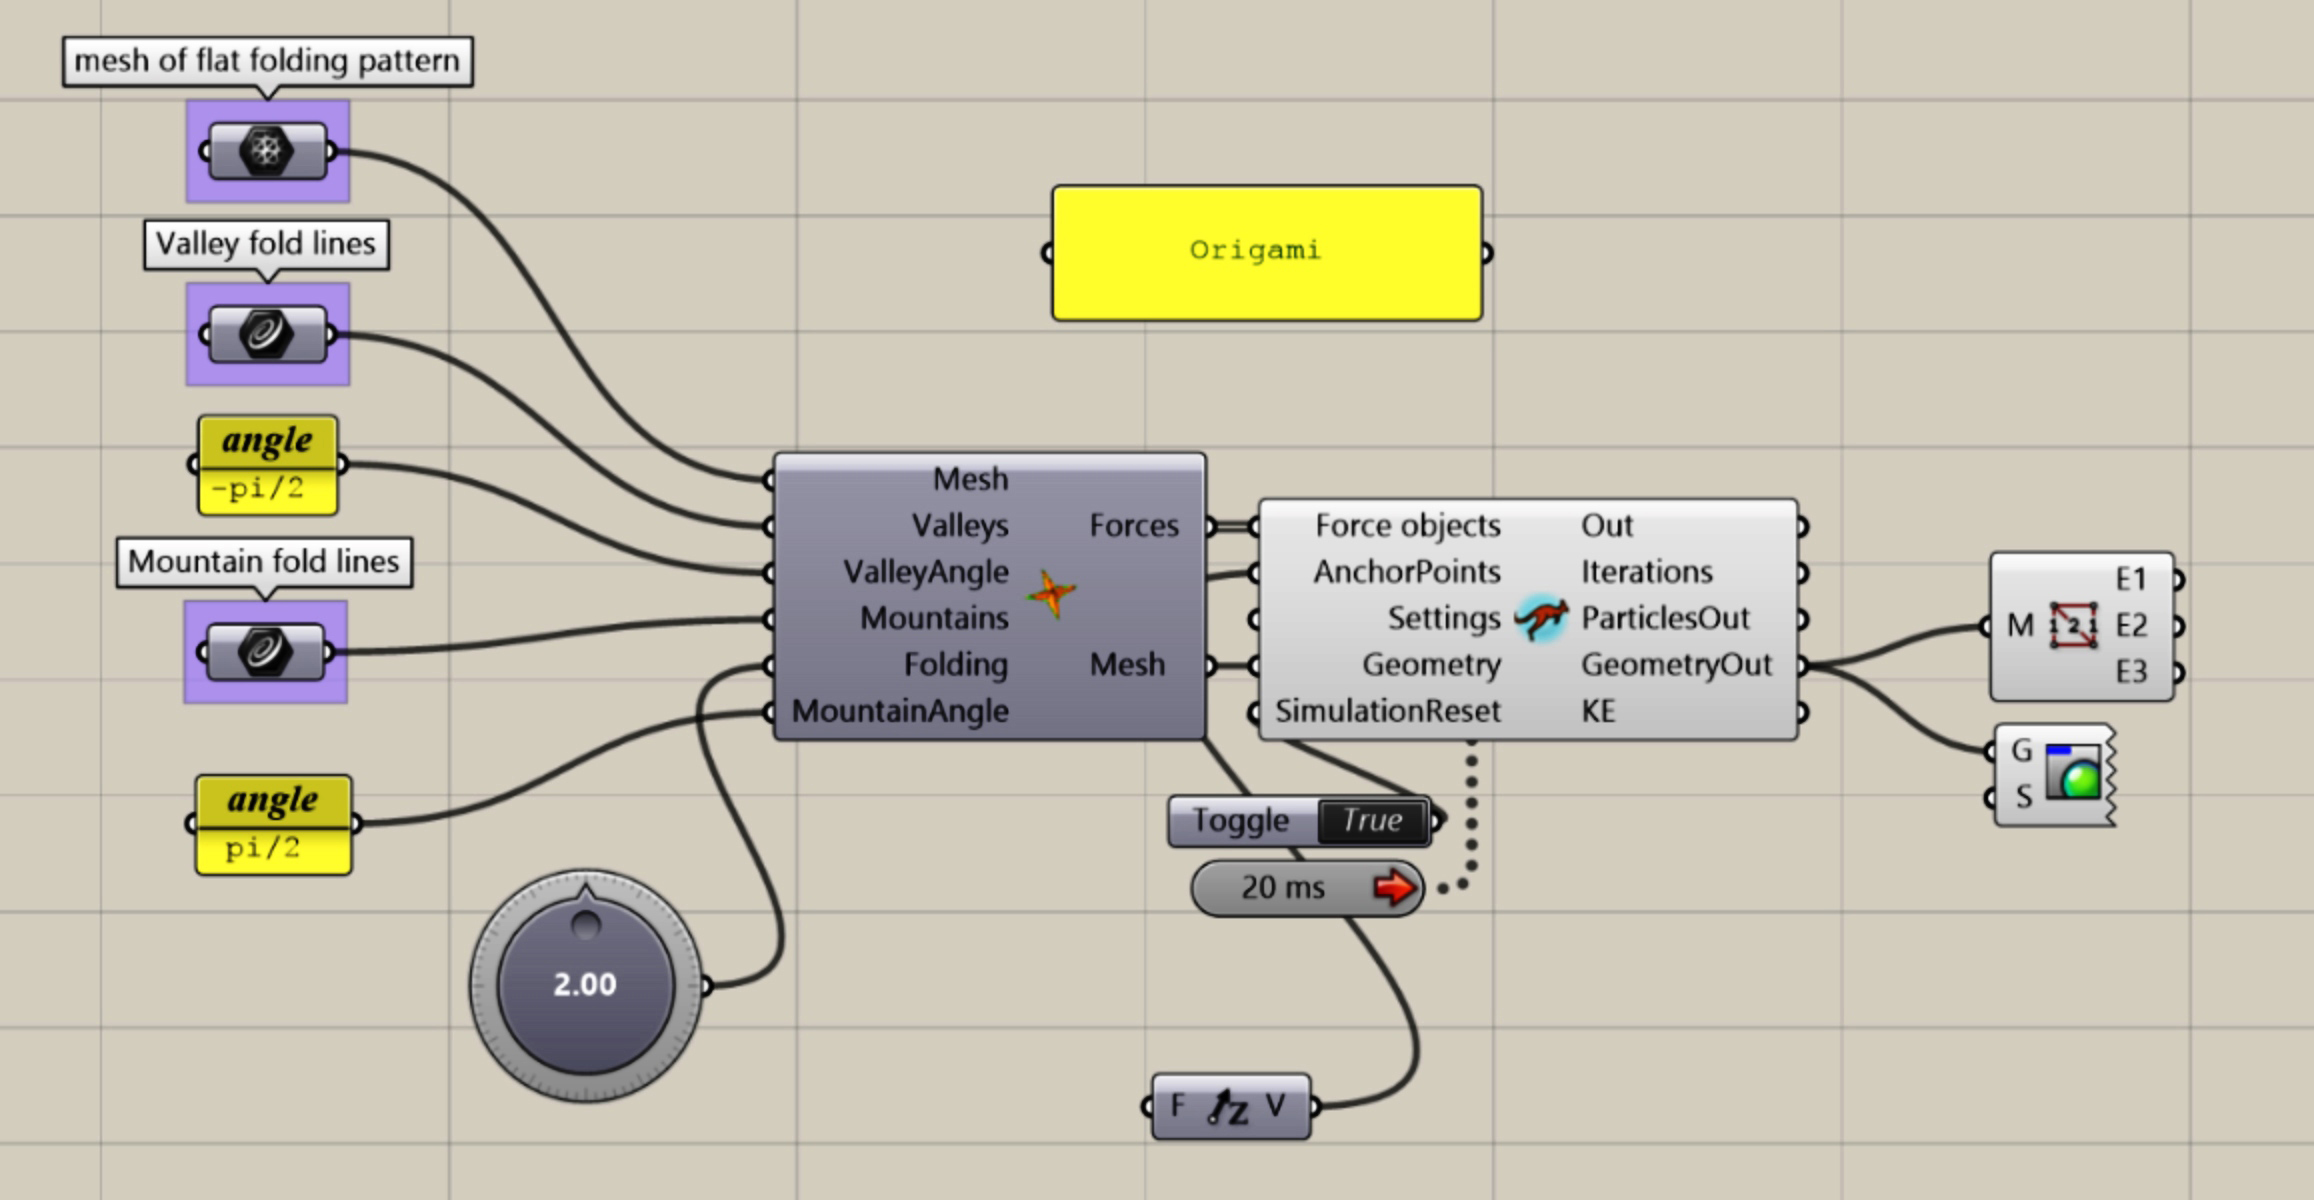Click the Kangaroo solver icon
Viewport: 2314px width, 1200px height.
click(x=1541, y=618)
